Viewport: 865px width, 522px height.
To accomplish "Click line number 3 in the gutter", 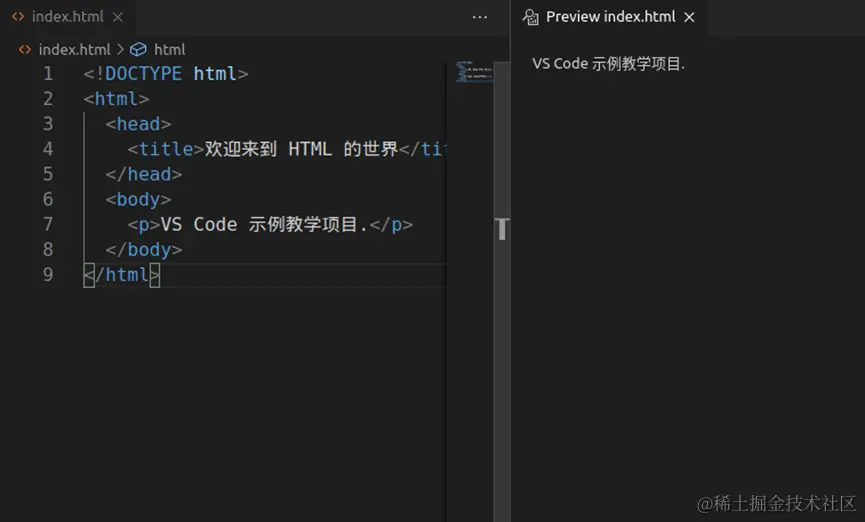I will pyautogui.click(x=49, y=124).
